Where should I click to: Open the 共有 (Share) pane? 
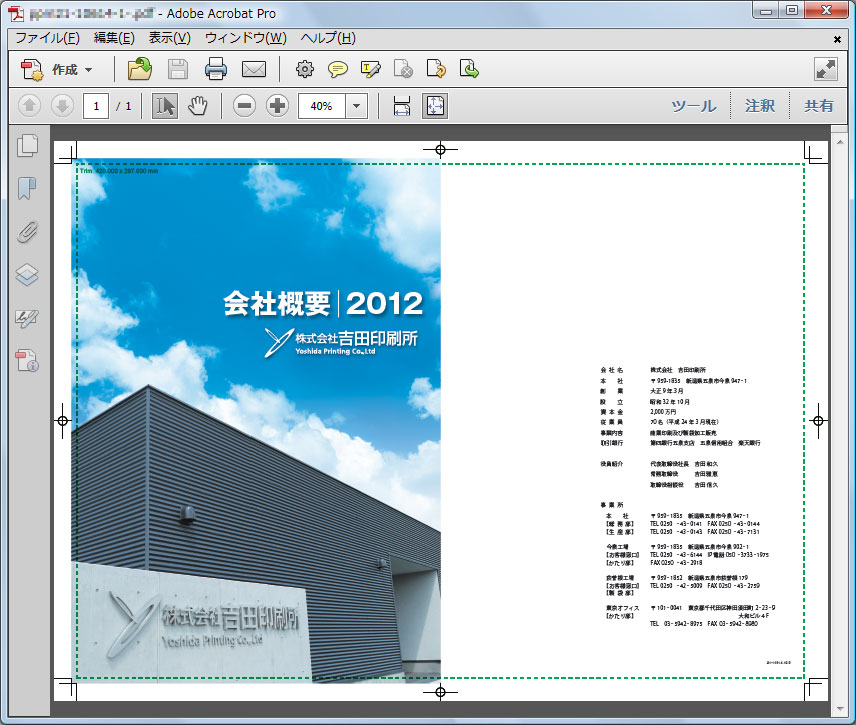pyautogui.click(x=818, y=106)
